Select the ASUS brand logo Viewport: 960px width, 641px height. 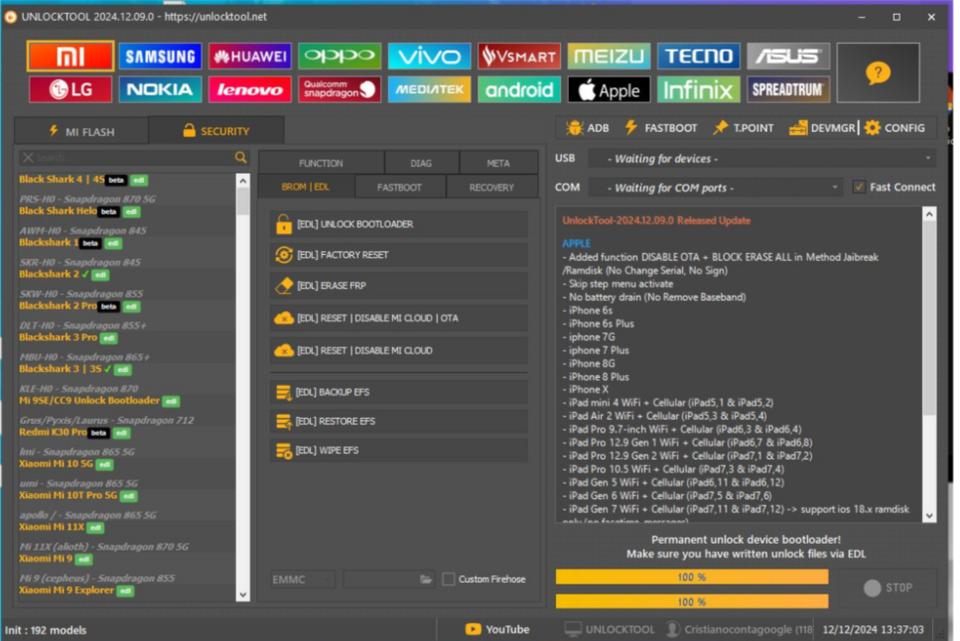point(788,56)
